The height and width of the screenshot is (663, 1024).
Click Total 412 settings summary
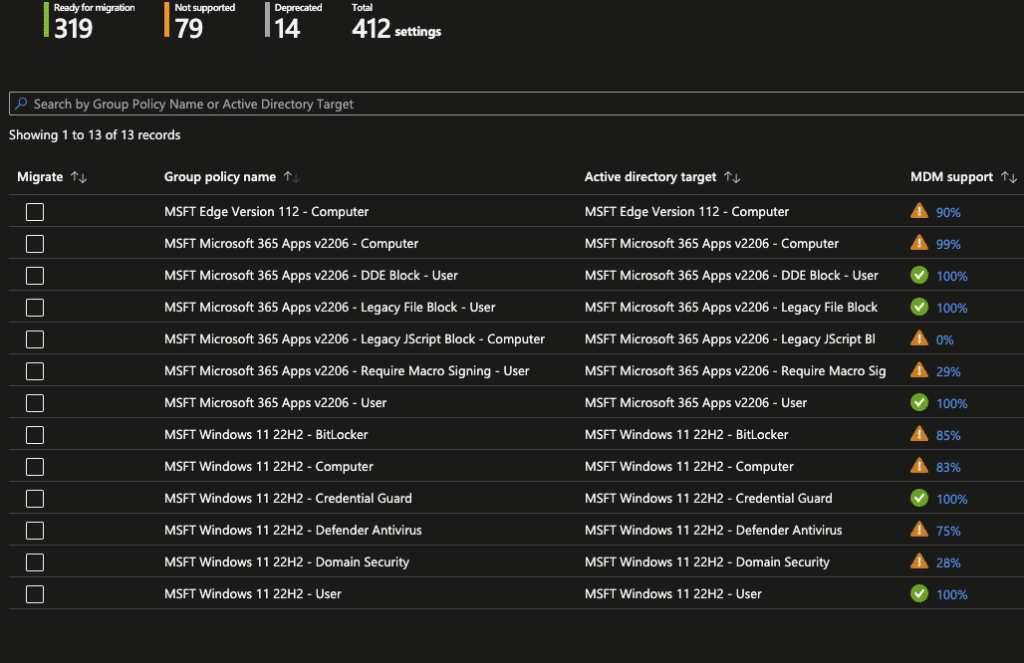click(396, 20)
